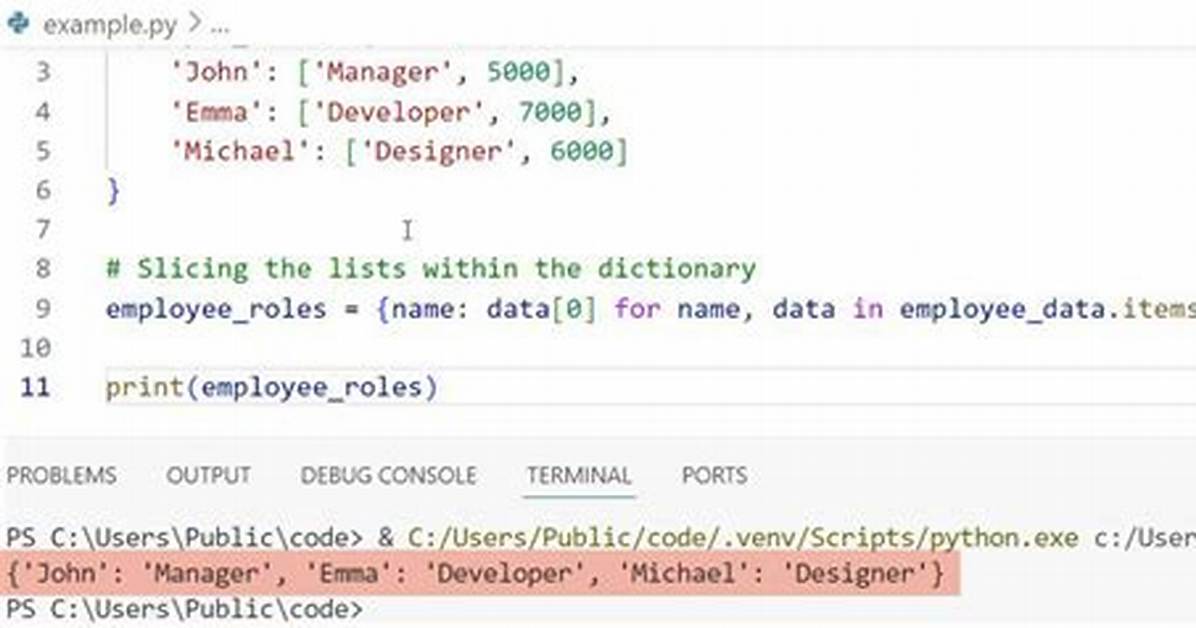This screenshot has height=628, width=1196.
Task: Click line number 3 in the gutter
Action: coord(43,72)
